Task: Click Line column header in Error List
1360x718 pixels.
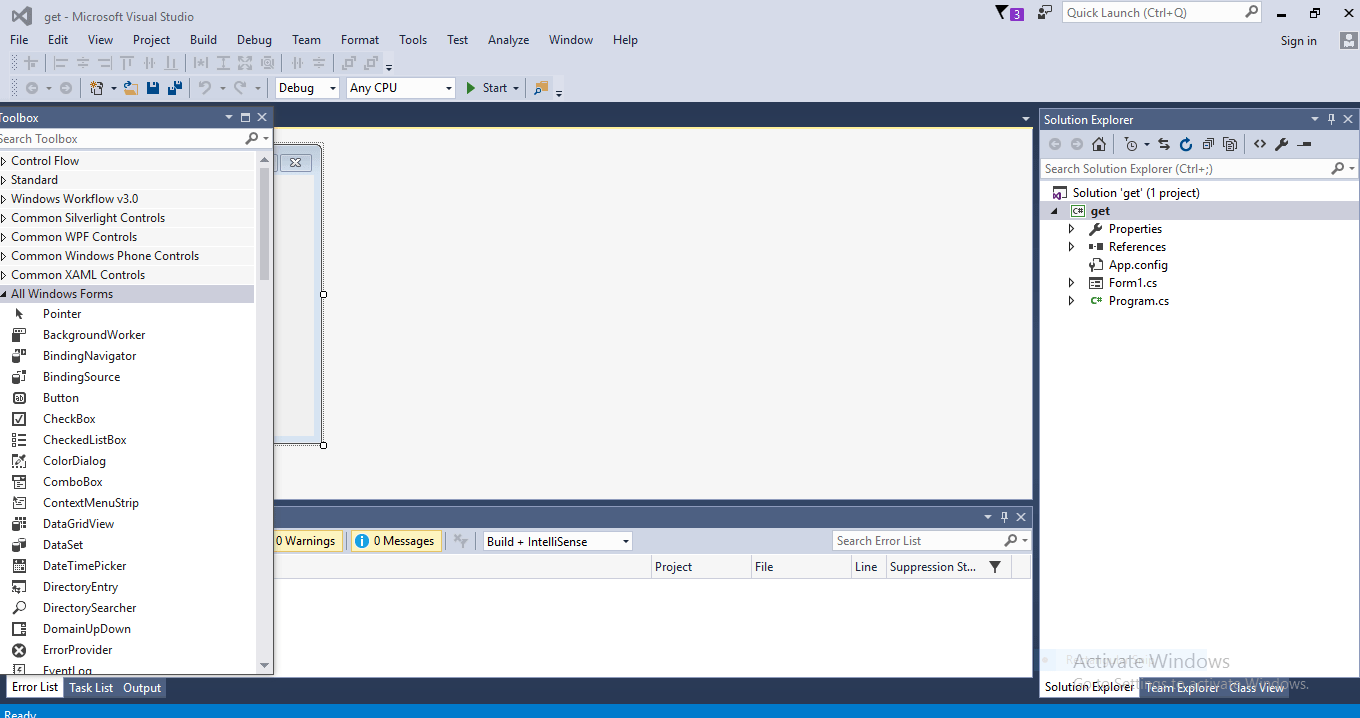Action: coord(867,567)
